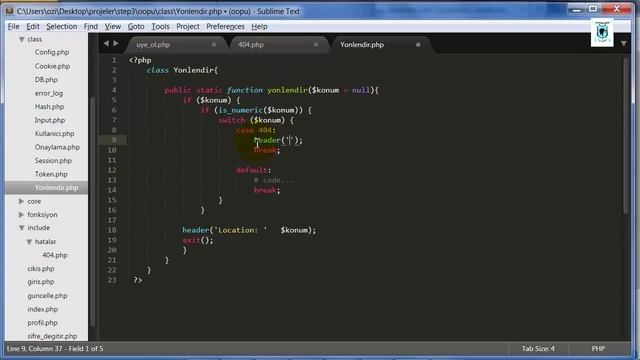Open Session.php in sidebar
The height and width of the screenshot is (360, 640).
53,160
